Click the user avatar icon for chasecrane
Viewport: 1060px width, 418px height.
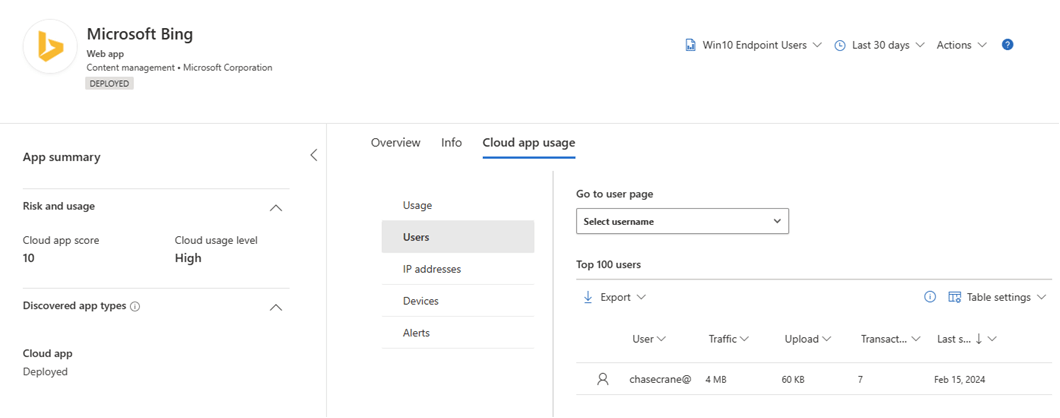coord(602,379)
